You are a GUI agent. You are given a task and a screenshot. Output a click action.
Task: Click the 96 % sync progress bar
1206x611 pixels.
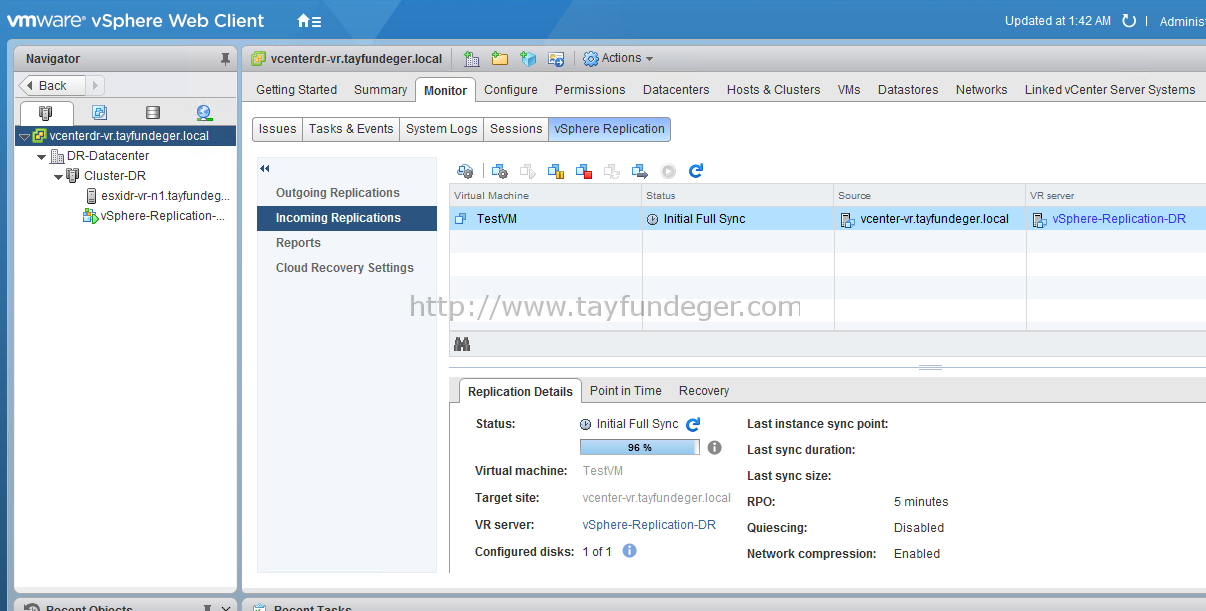coord(640,447)
